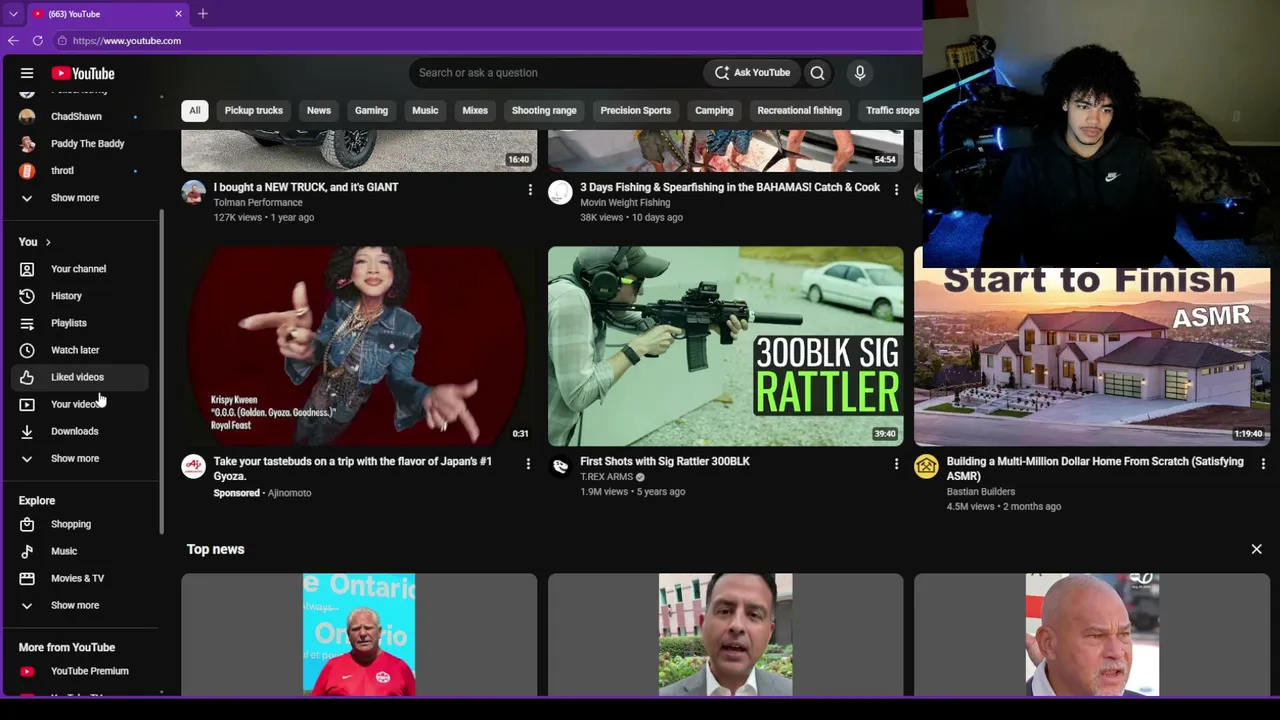Screen dimensions: 1280x720
Task: Play the Start to Finish ASMR thumbnail
Action: coord(1092,356)
